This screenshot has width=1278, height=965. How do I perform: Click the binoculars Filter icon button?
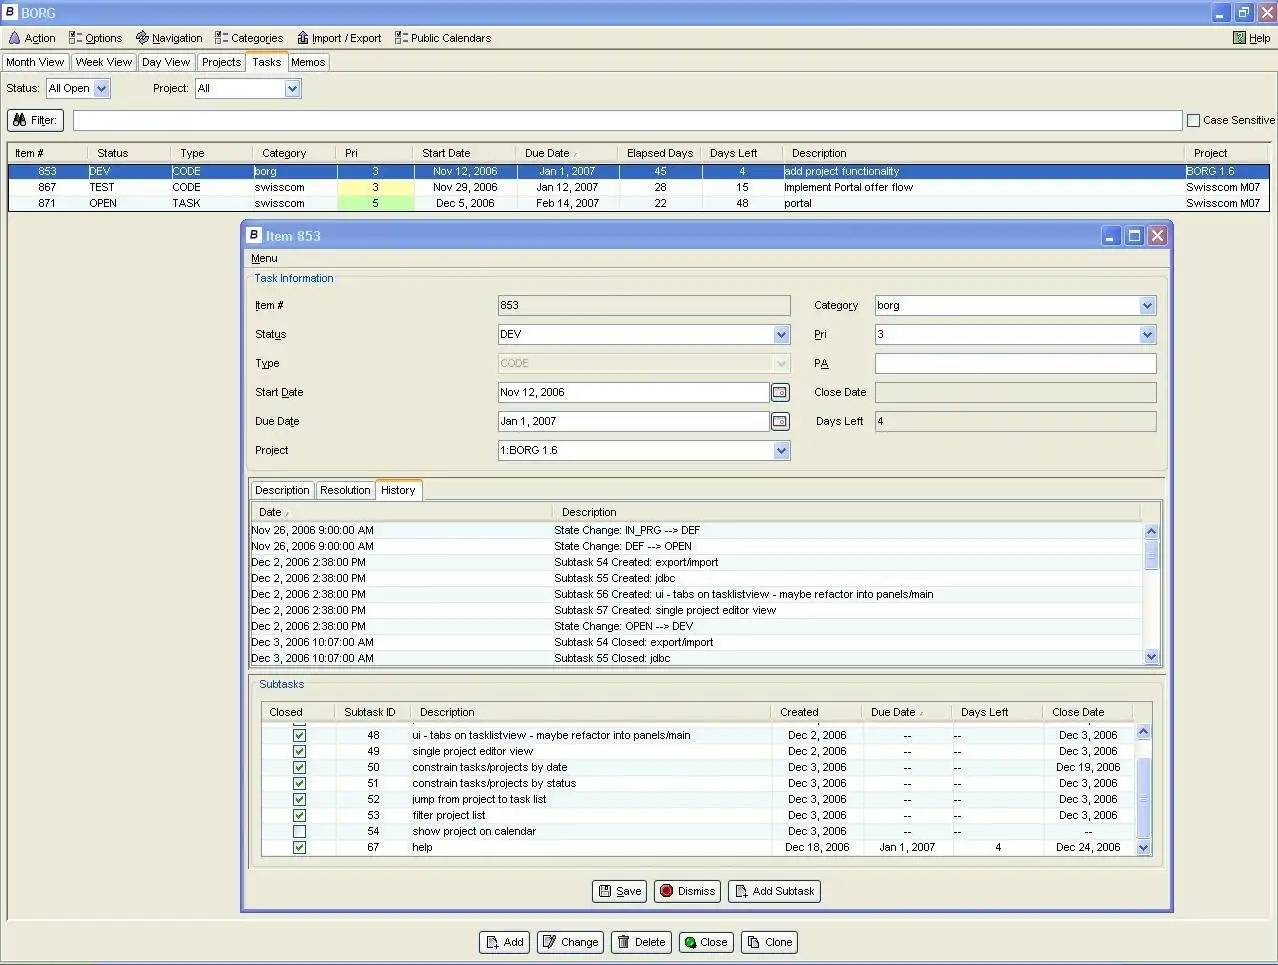pyautogui.click(x=35, y=120)
